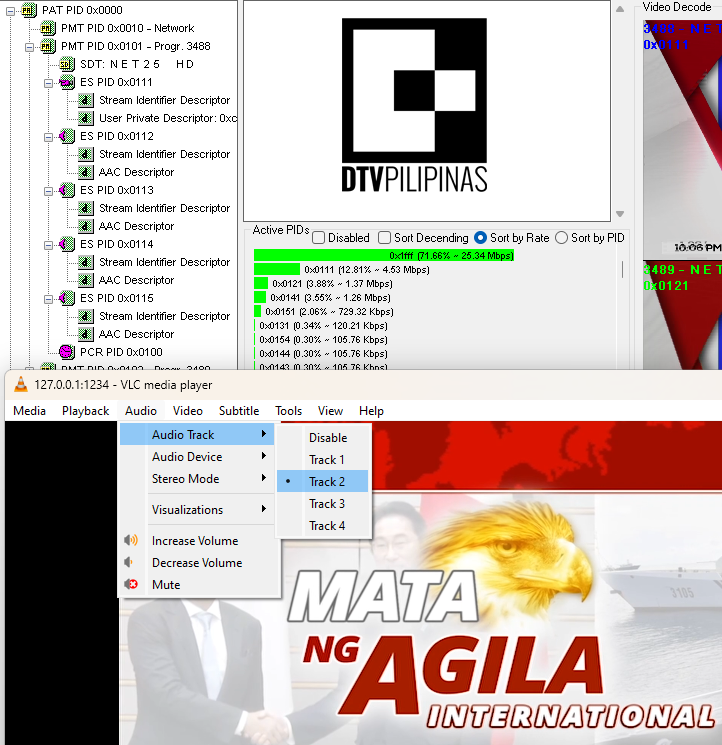Click AAC Descriptor icon under ES PID 0x0112
The image size is (722, 745).
(86, 172)
